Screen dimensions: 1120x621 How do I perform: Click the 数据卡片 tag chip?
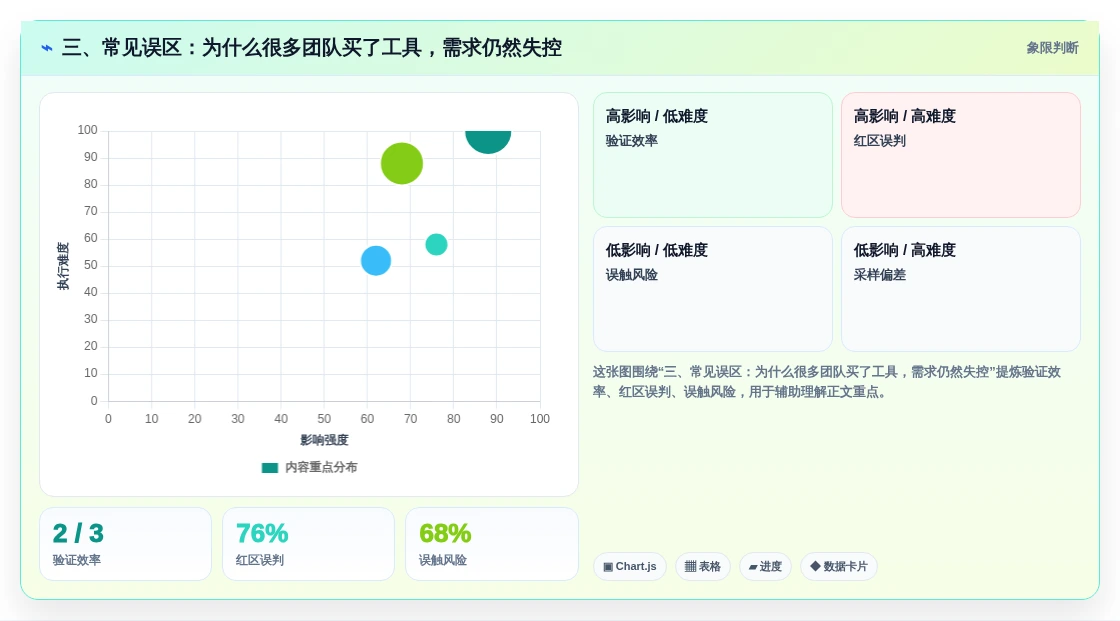click(839, 567)
